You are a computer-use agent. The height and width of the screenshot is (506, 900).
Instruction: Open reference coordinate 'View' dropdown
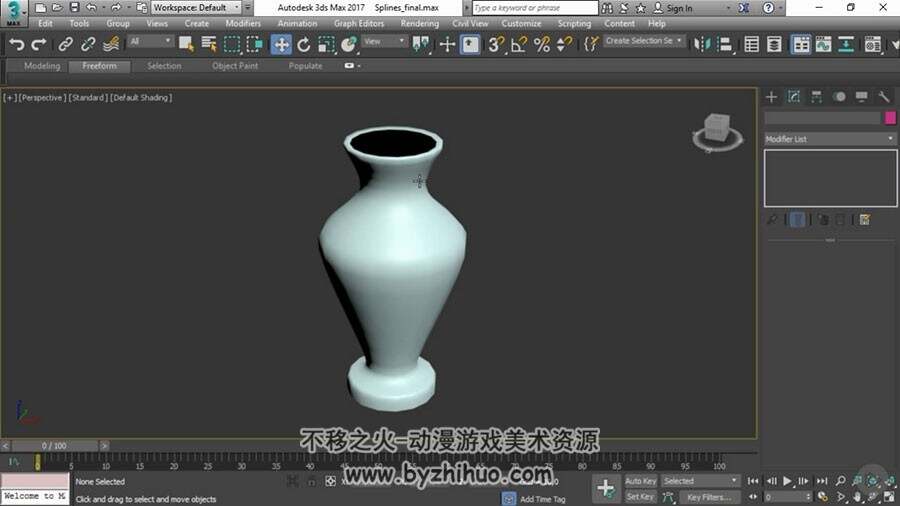(384, 41)
